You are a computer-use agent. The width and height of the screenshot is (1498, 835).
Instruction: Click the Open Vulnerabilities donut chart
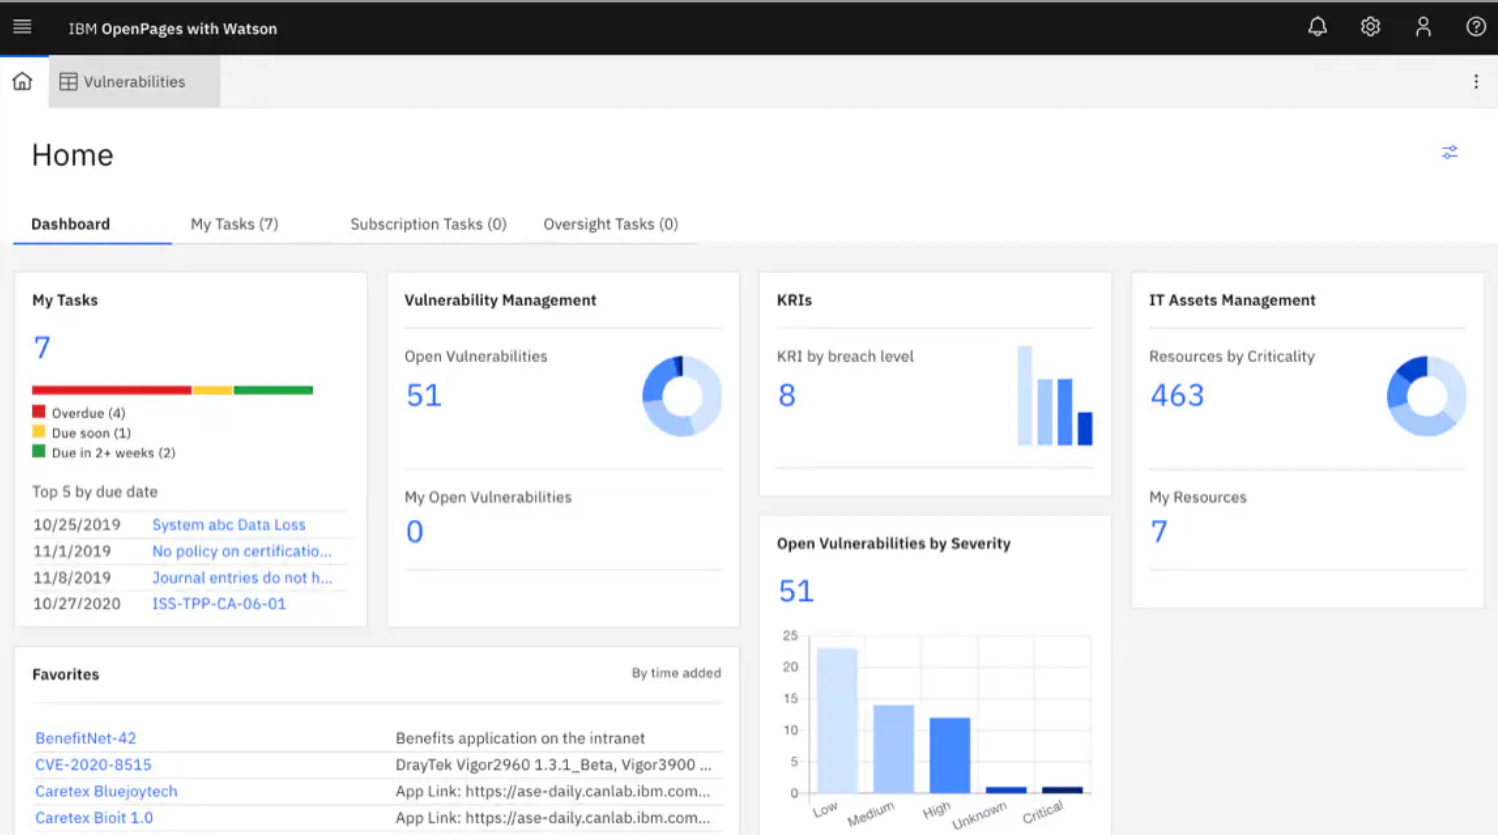point(681,396)
